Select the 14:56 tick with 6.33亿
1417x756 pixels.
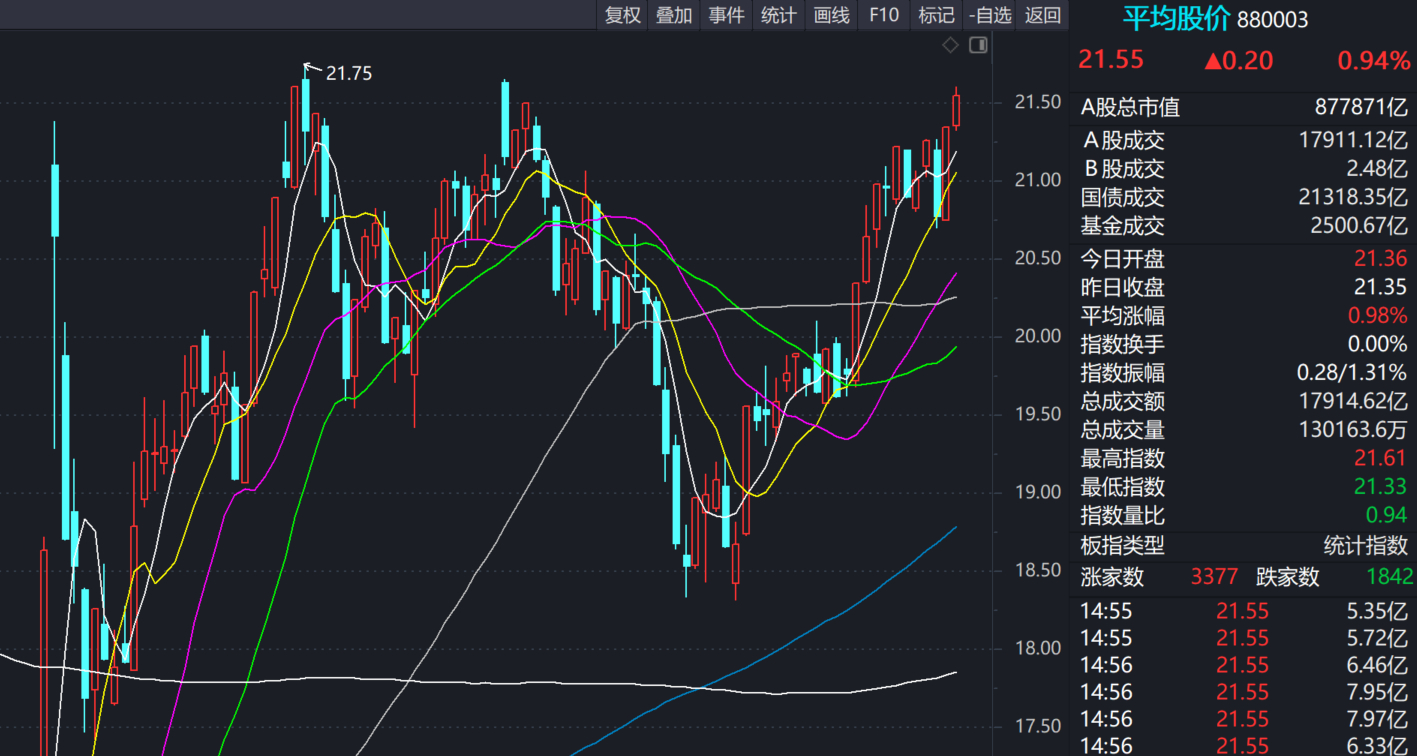pos(1244,745)
